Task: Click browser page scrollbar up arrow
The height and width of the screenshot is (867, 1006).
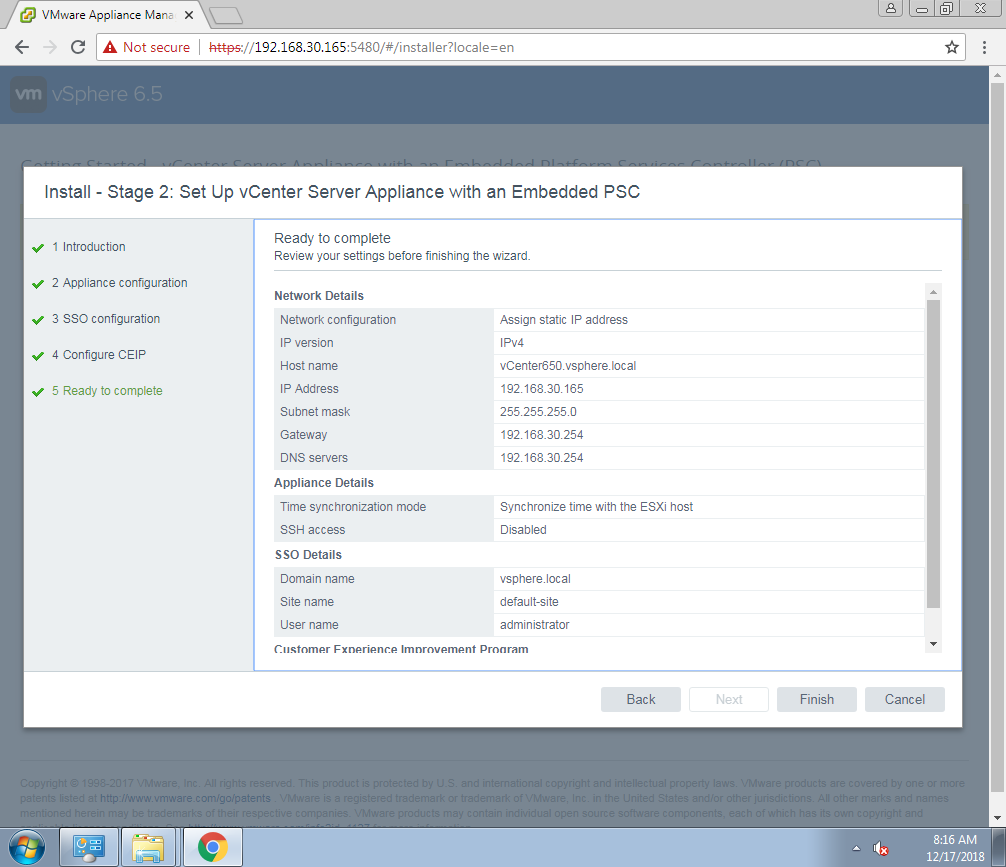Action: click(x=997, y=75)
